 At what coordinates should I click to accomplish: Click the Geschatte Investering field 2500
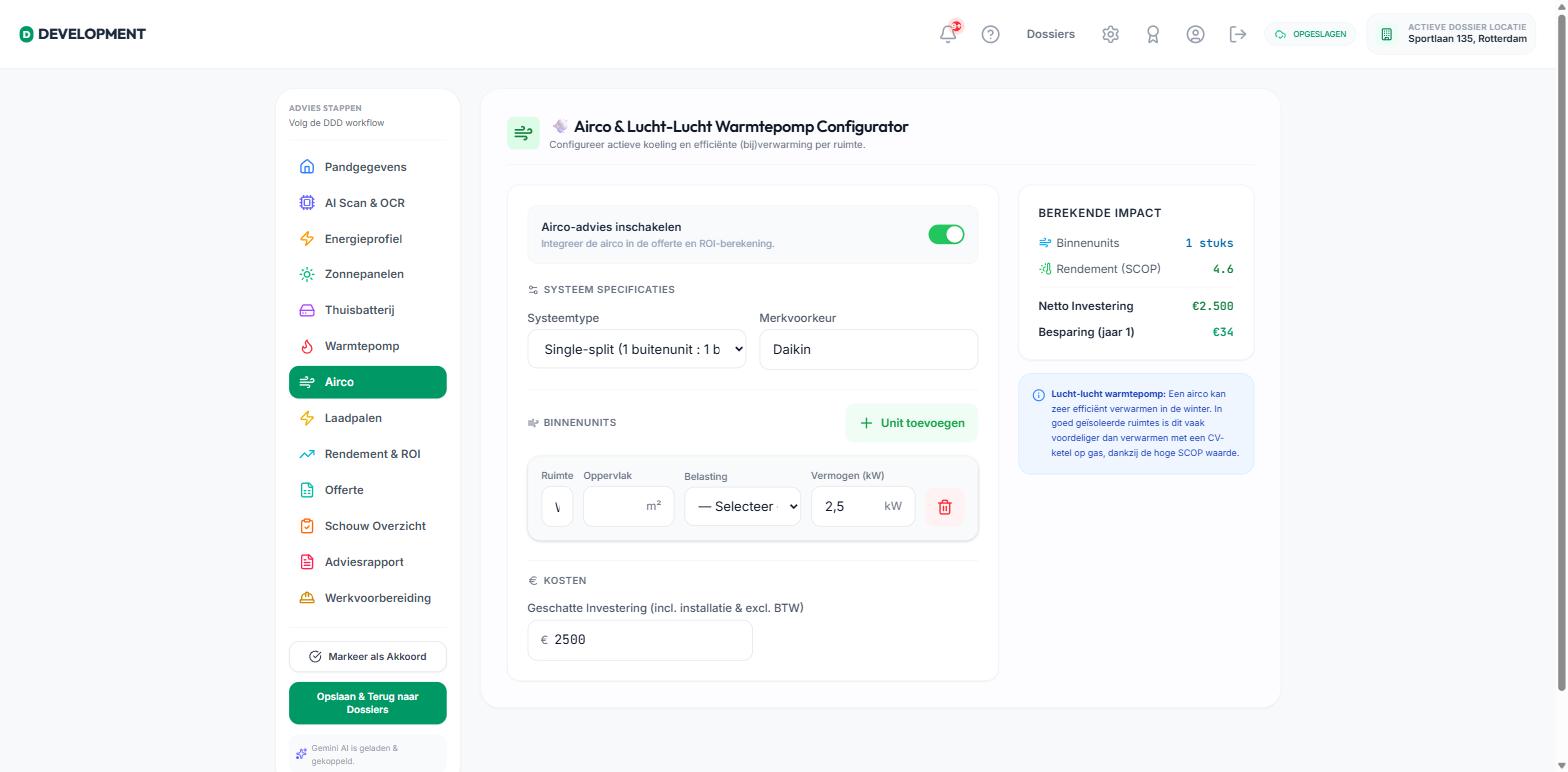click(x=640, y=640)
